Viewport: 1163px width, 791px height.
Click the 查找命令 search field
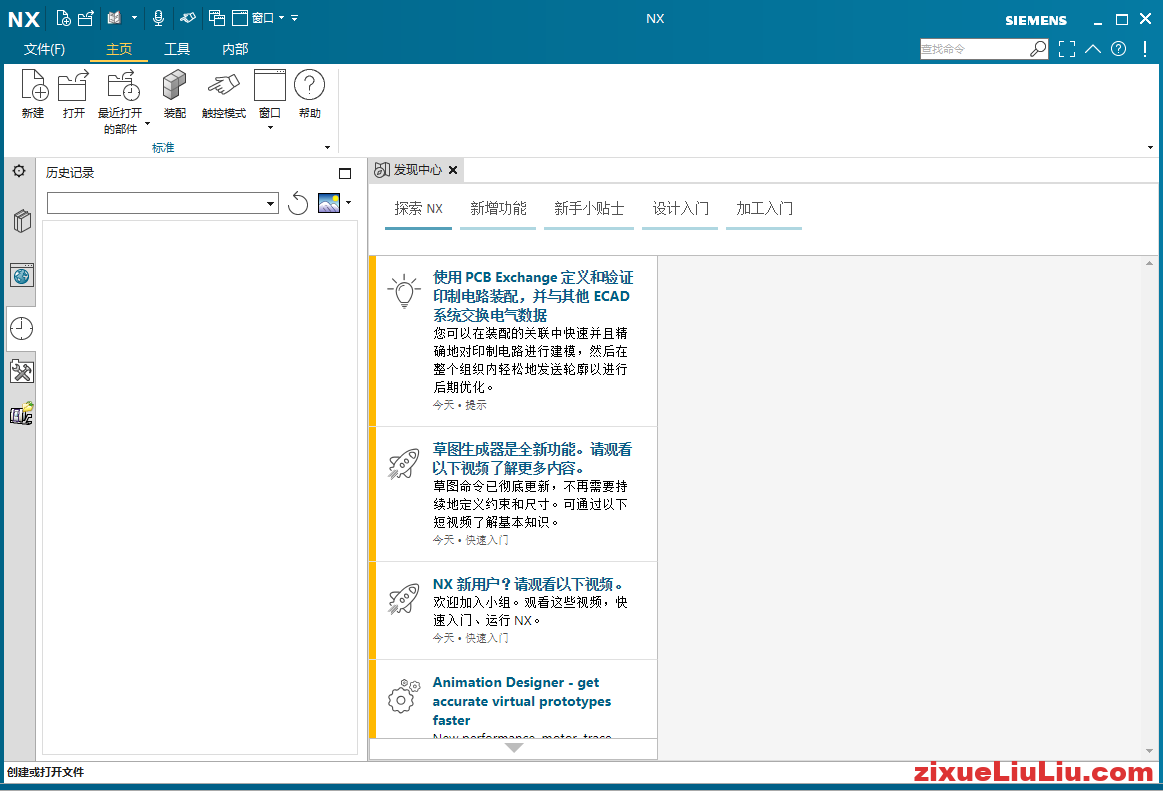click(975, 49)
